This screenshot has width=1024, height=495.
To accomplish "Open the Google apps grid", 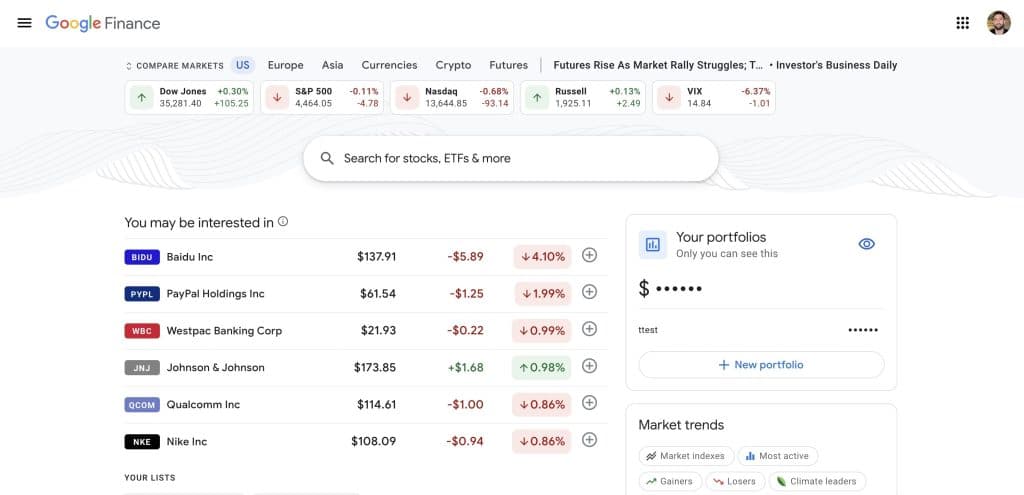I will 962,23.
